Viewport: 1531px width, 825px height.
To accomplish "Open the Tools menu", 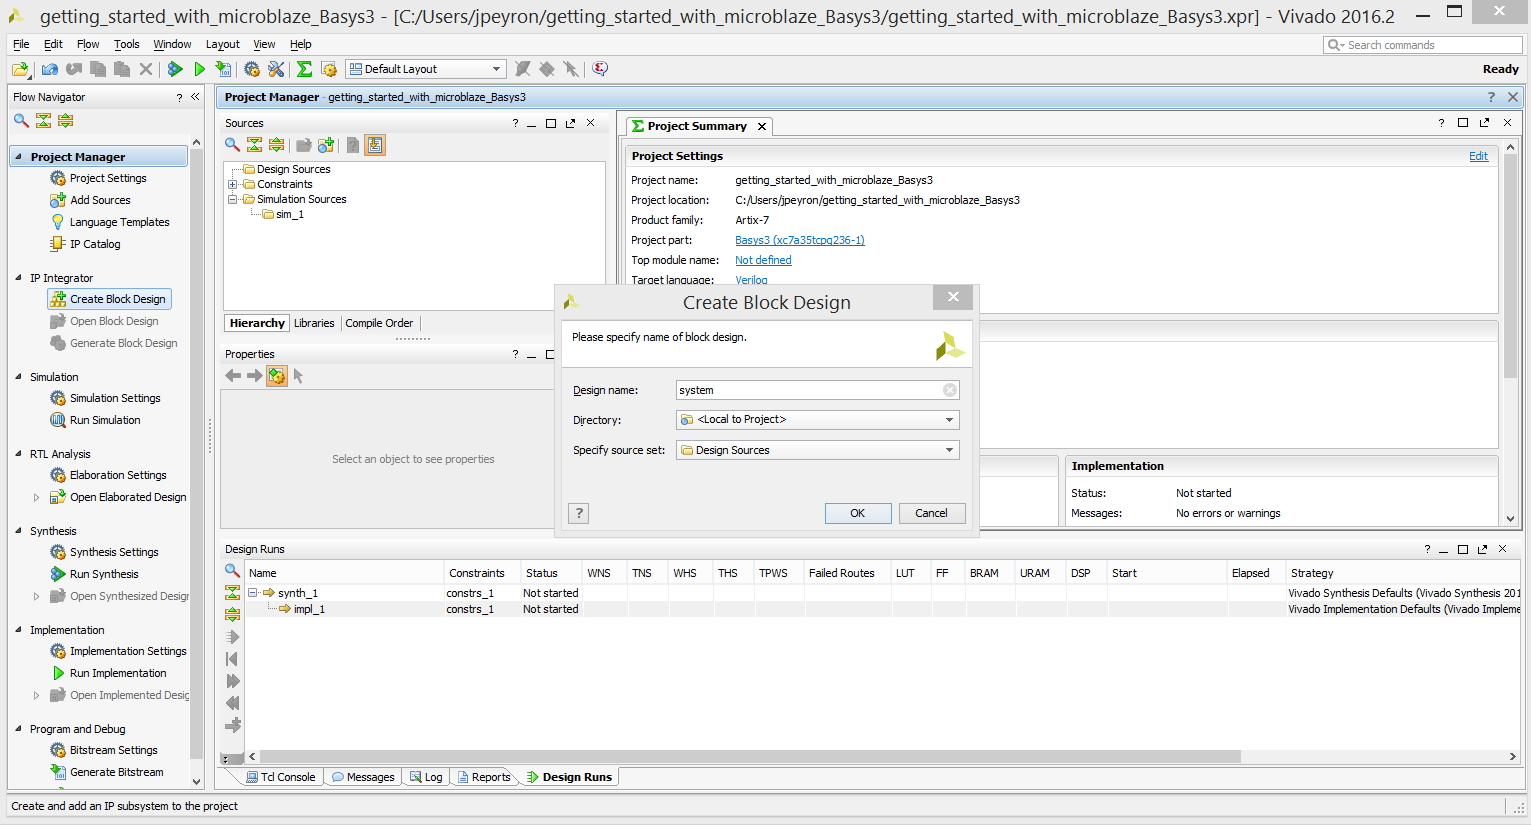I will pos(127,44).
